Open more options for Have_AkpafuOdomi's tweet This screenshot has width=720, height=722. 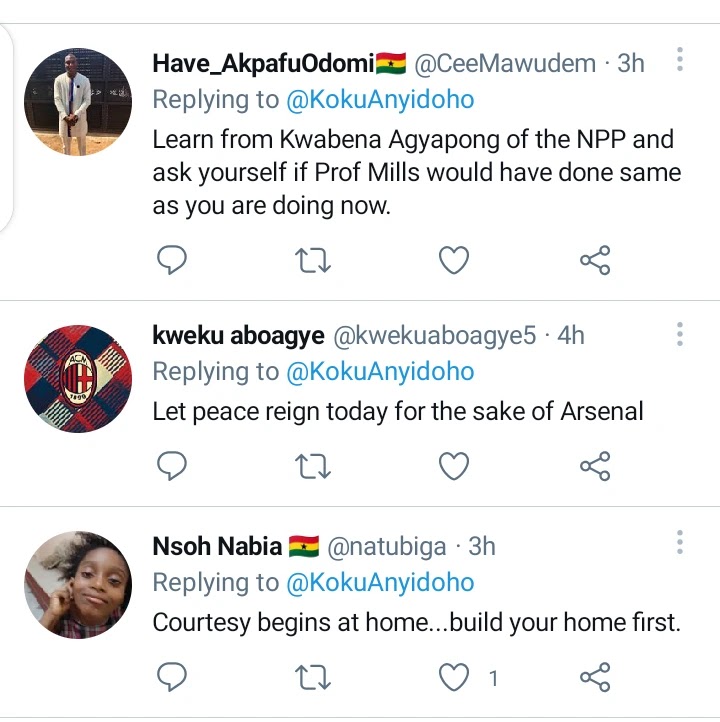pos(680,61)
